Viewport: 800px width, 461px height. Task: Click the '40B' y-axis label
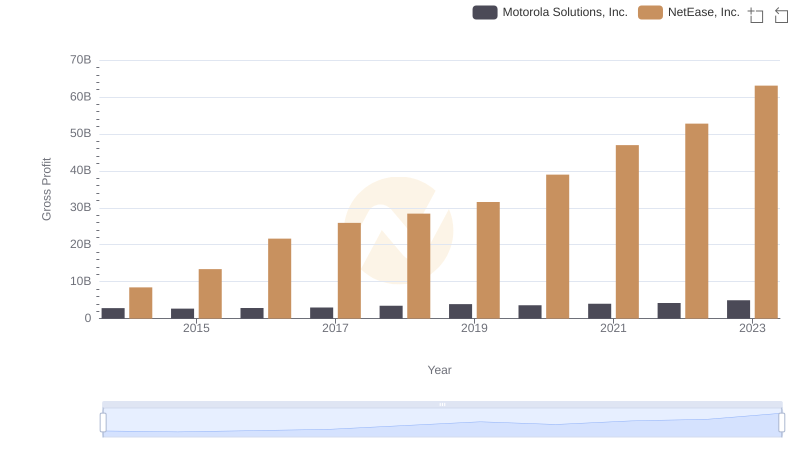[x=81, y=170]
